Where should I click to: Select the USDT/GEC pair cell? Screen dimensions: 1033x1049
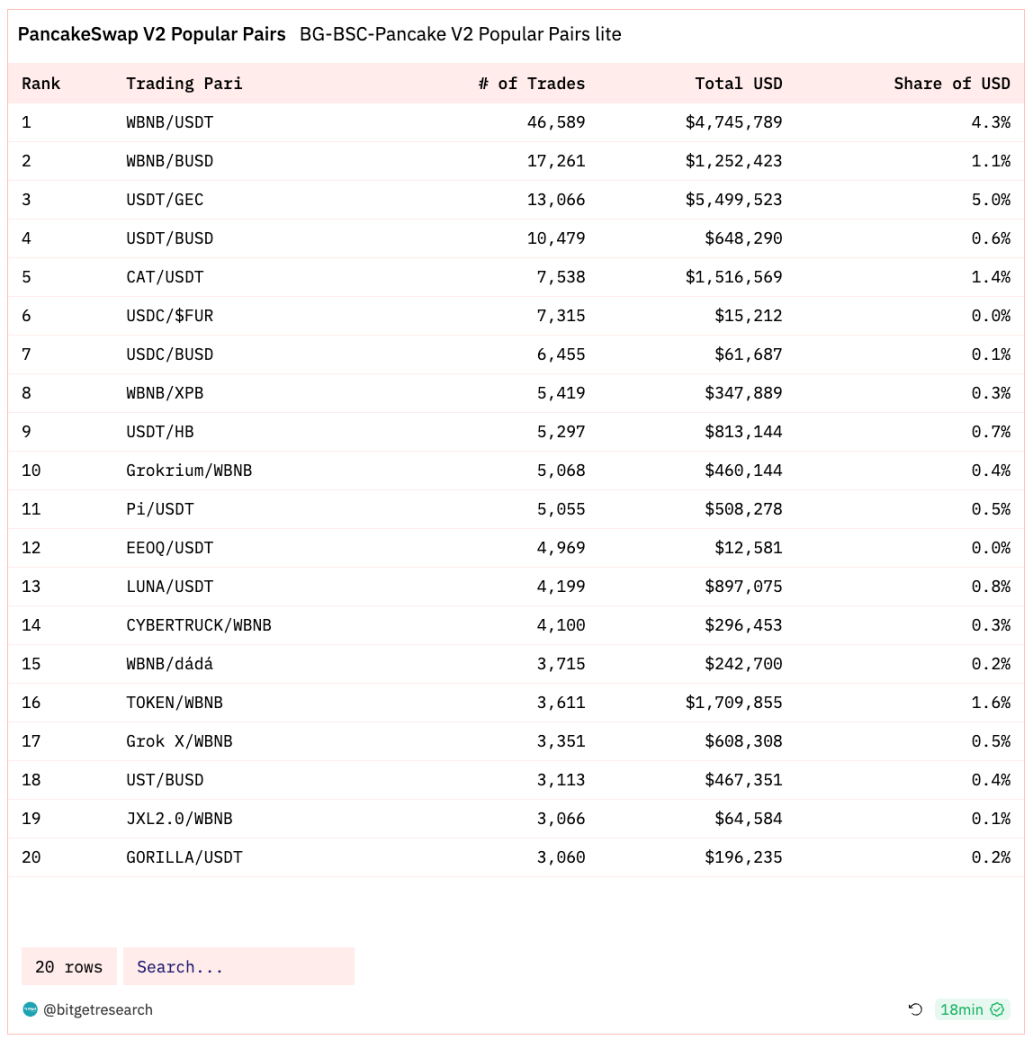pos(165,199)
